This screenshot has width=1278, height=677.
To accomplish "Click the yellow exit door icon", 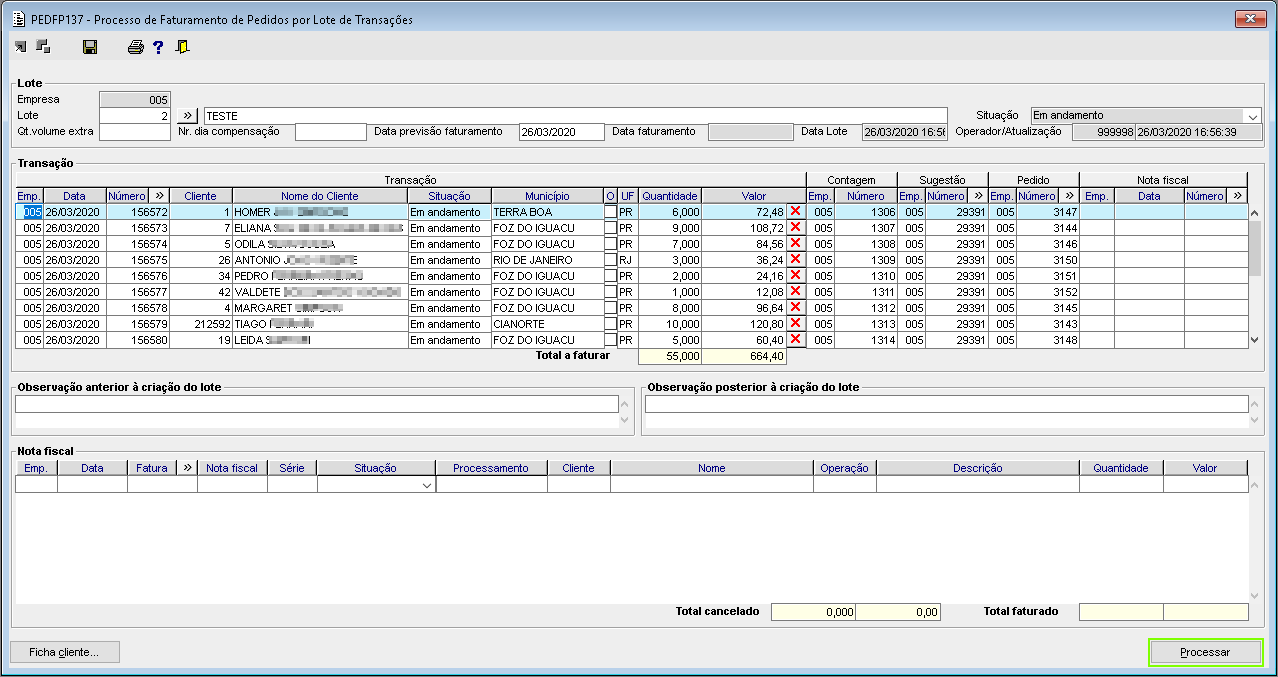I will coord(182,47).
